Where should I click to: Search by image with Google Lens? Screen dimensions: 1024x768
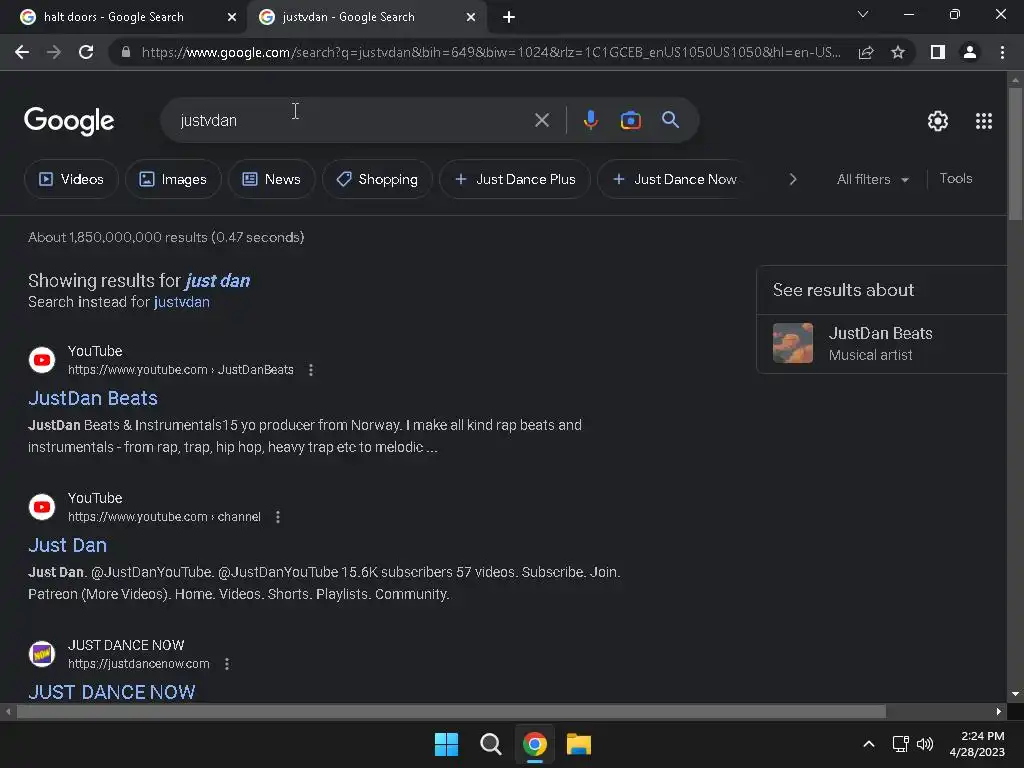click(x=630, y=120)
